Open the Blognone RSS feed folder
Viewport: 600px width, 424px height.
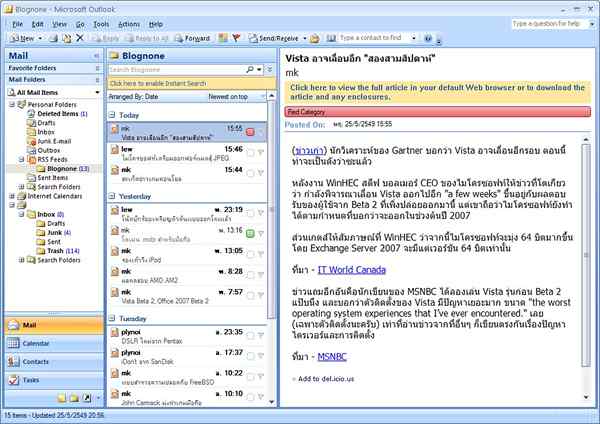coord(63,169)
